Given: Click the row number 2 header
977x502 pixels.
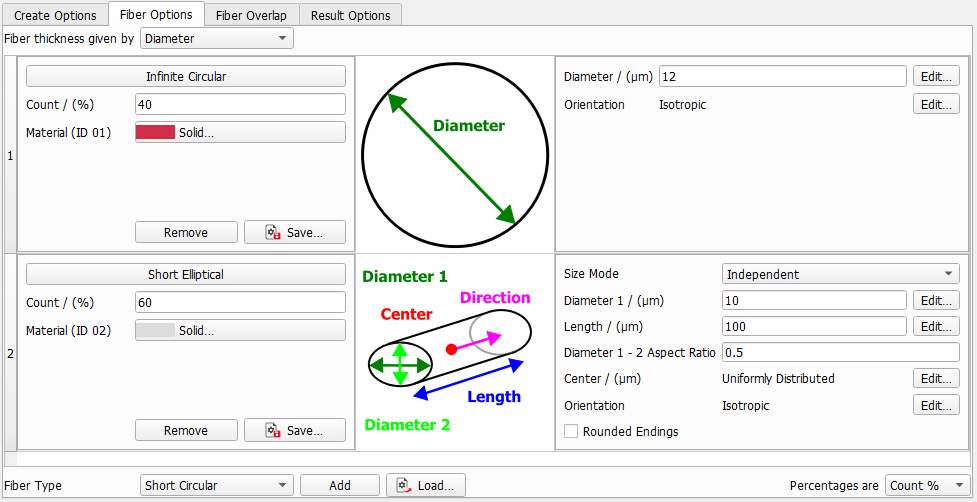Looking at the screenshot, I should click(9, 354).
